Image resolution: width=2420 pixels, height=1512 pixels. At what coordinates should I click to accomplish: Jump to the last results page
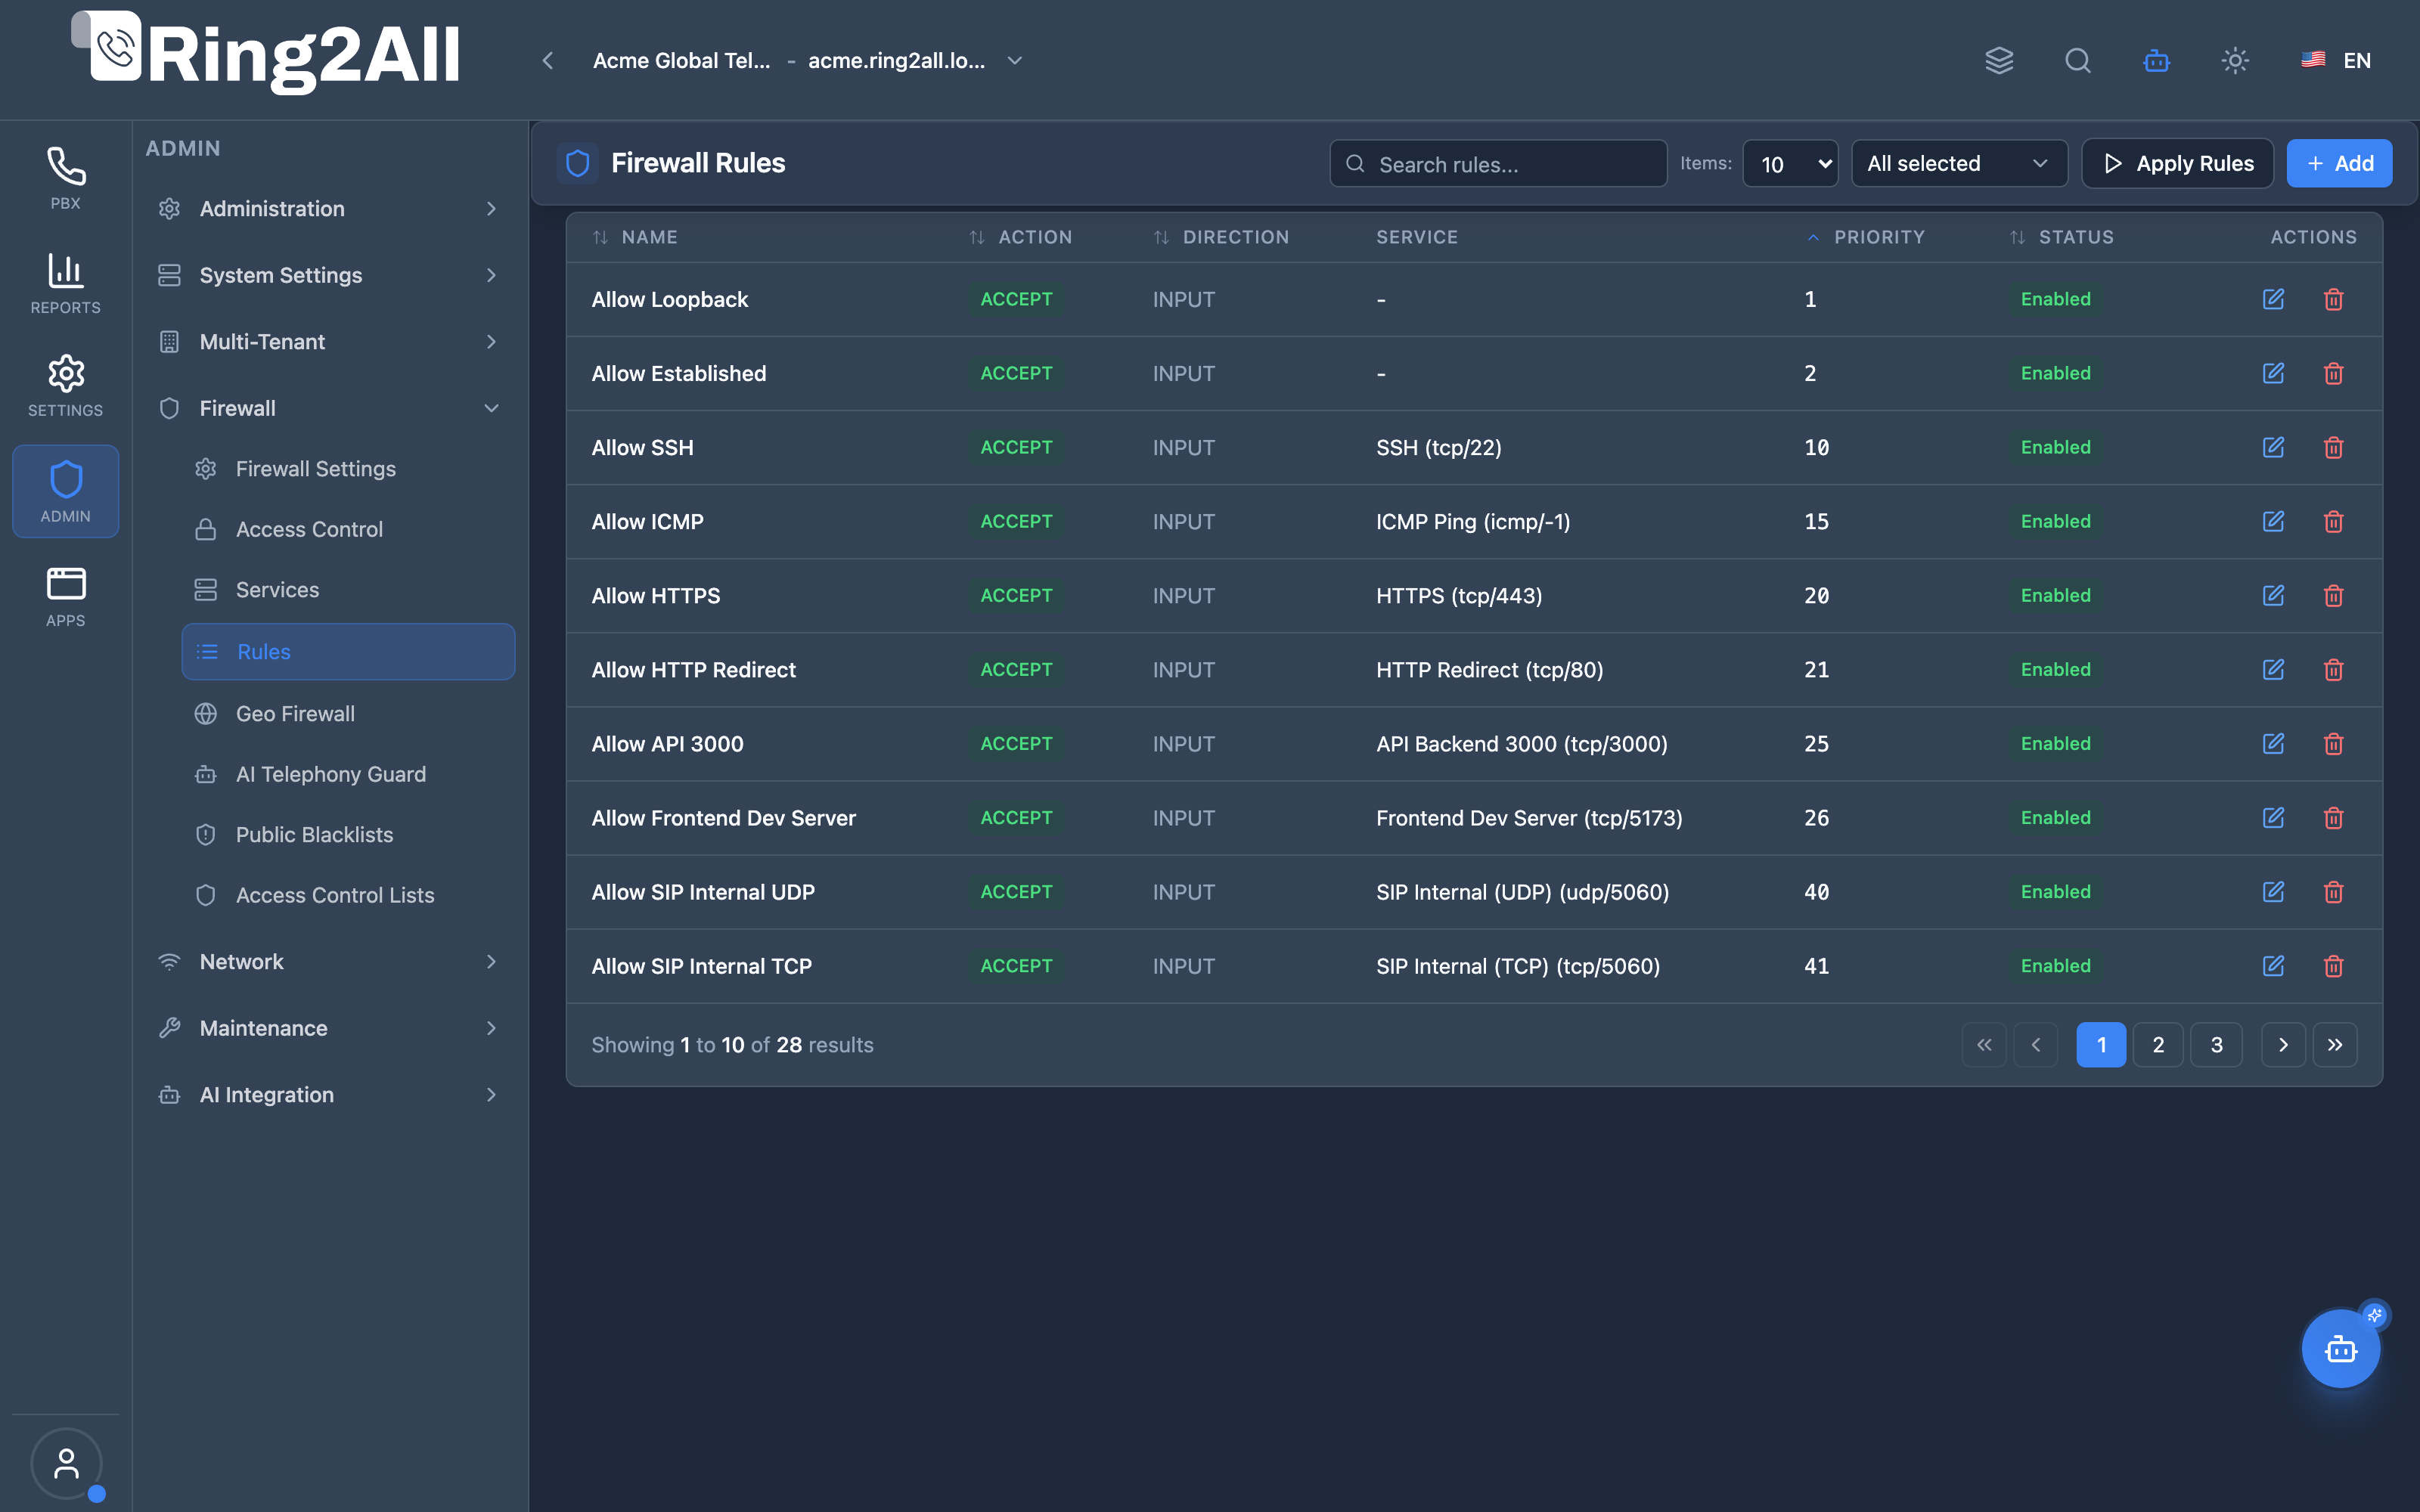(x=2335, y=1044)
